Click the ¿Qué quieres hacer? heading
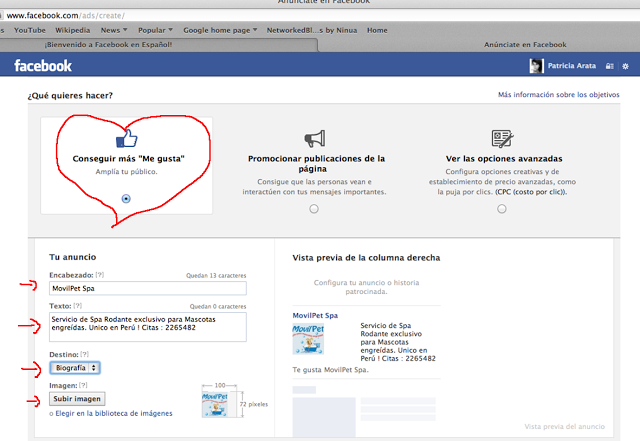The width and height of the screenshot is (640, 441). click(x=70, y=96)
